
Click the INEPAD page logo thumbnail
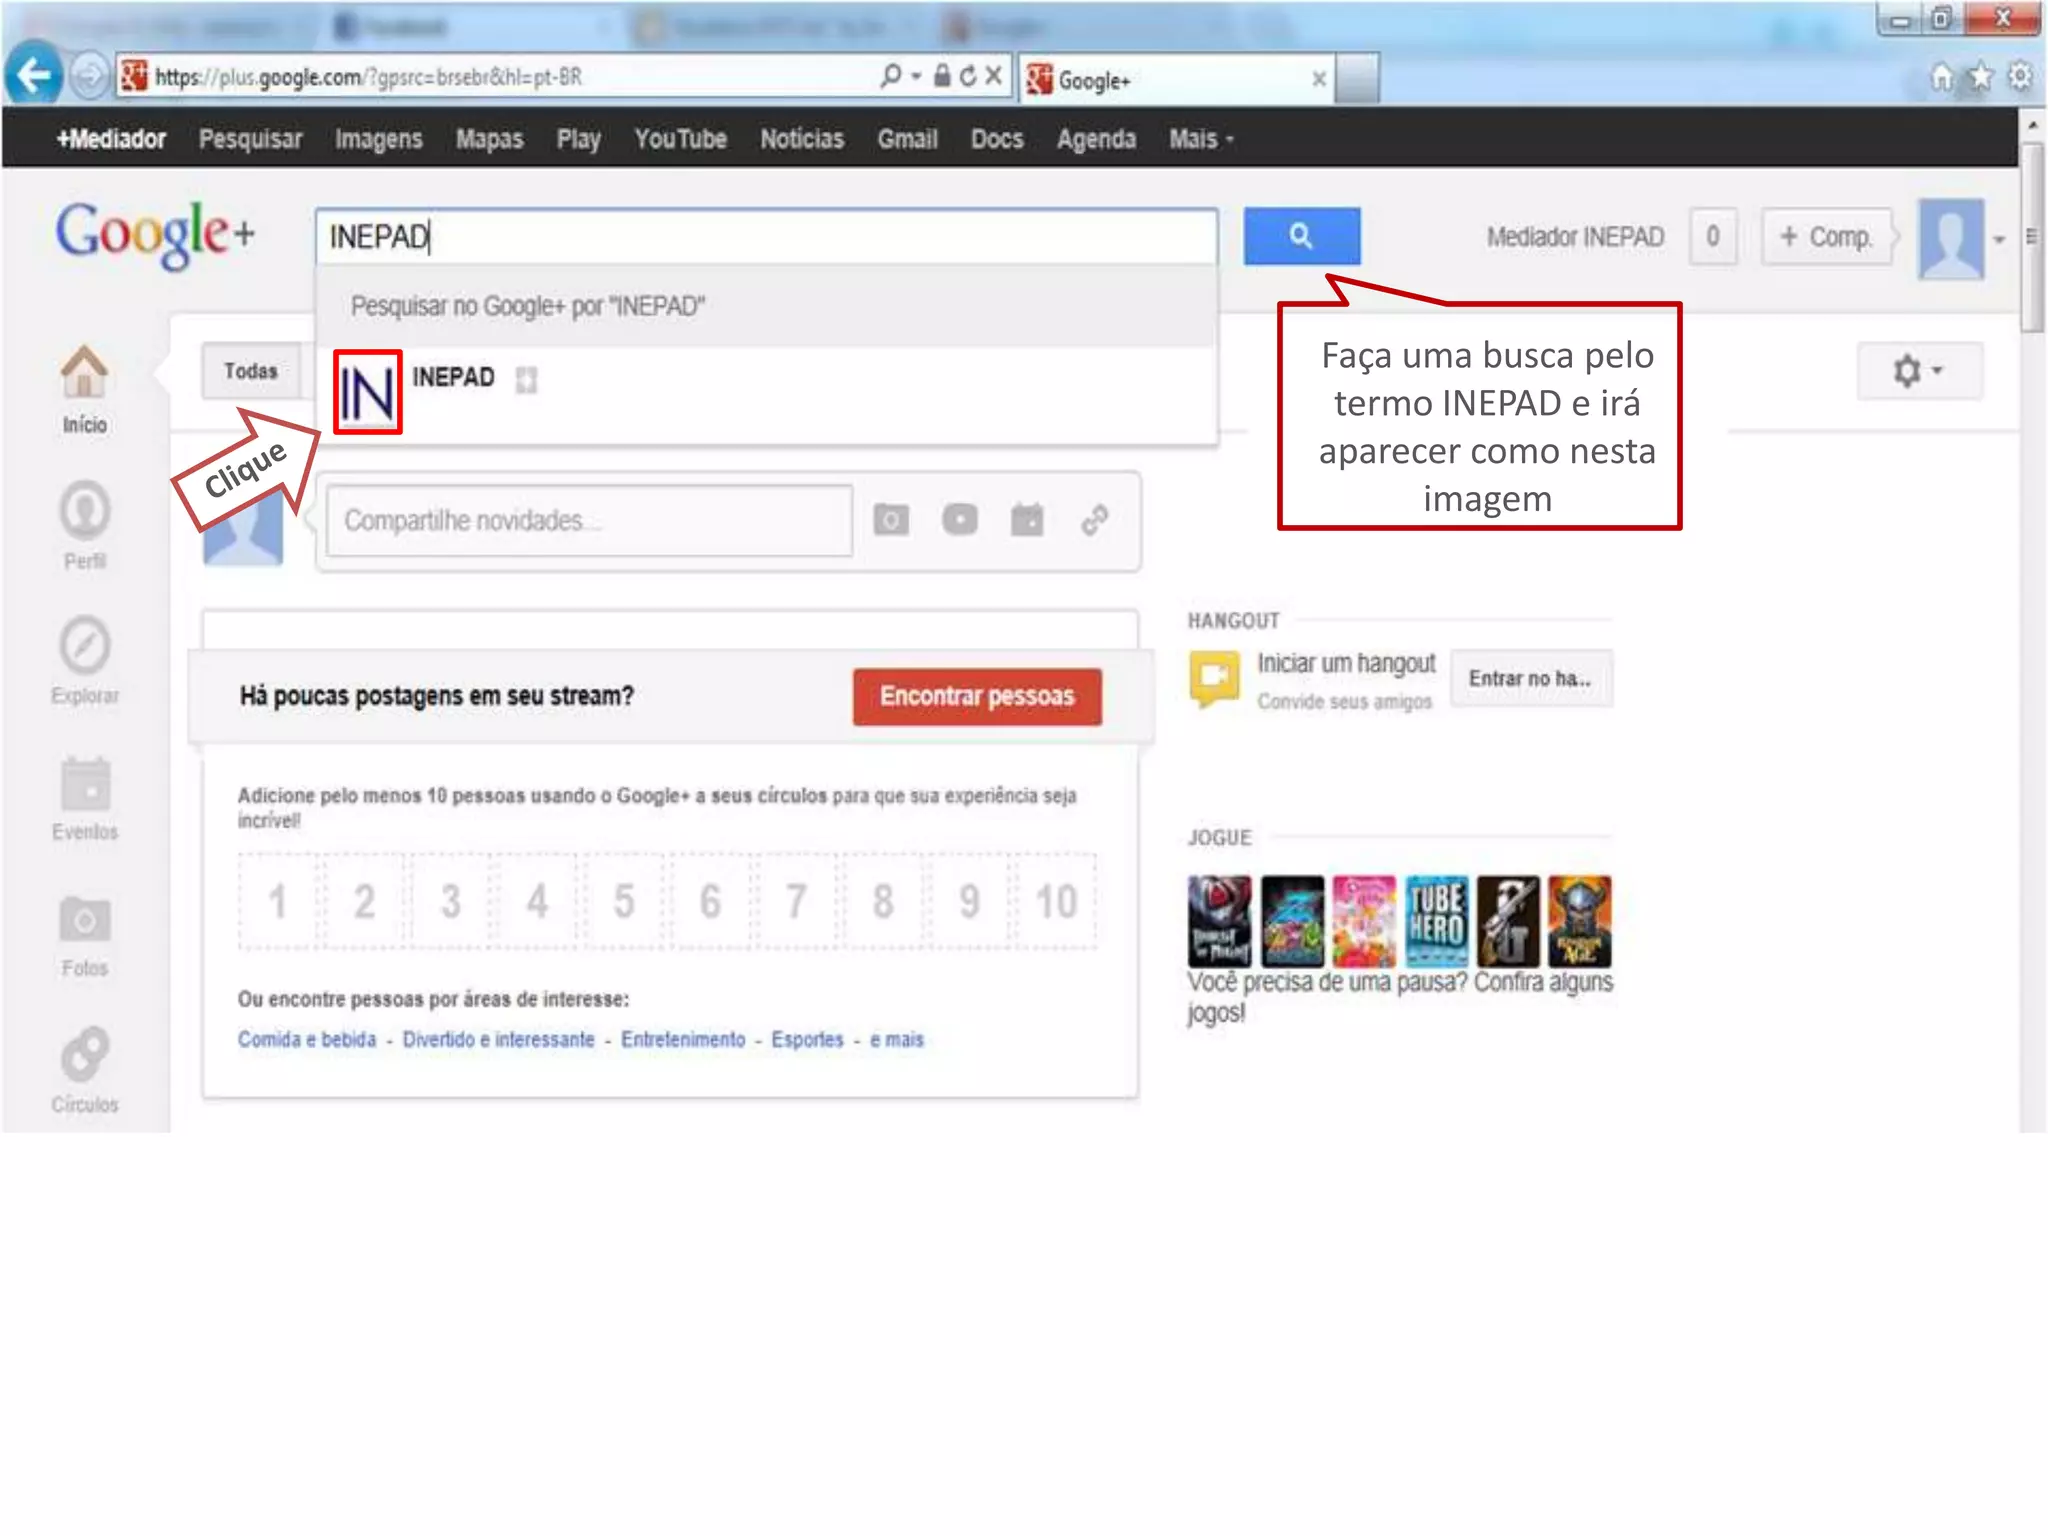[x=367, y=392]
